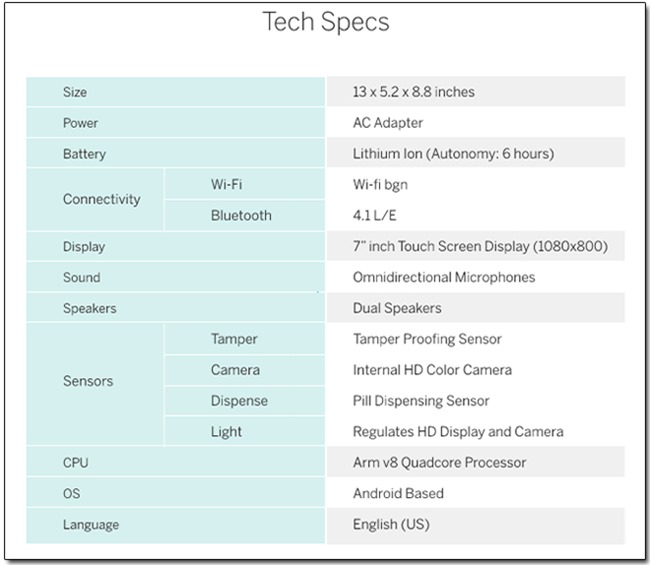Select the 4.1 L/E Bluetooth value
The image size is (650, 565).
[x=374, y=216]
